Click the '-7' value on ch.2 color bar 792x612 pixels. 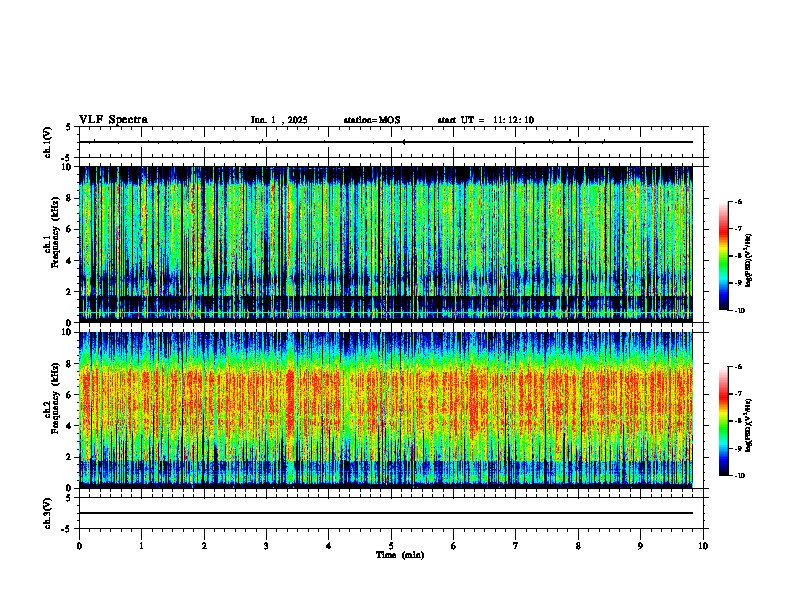click(x=738, y=394)
